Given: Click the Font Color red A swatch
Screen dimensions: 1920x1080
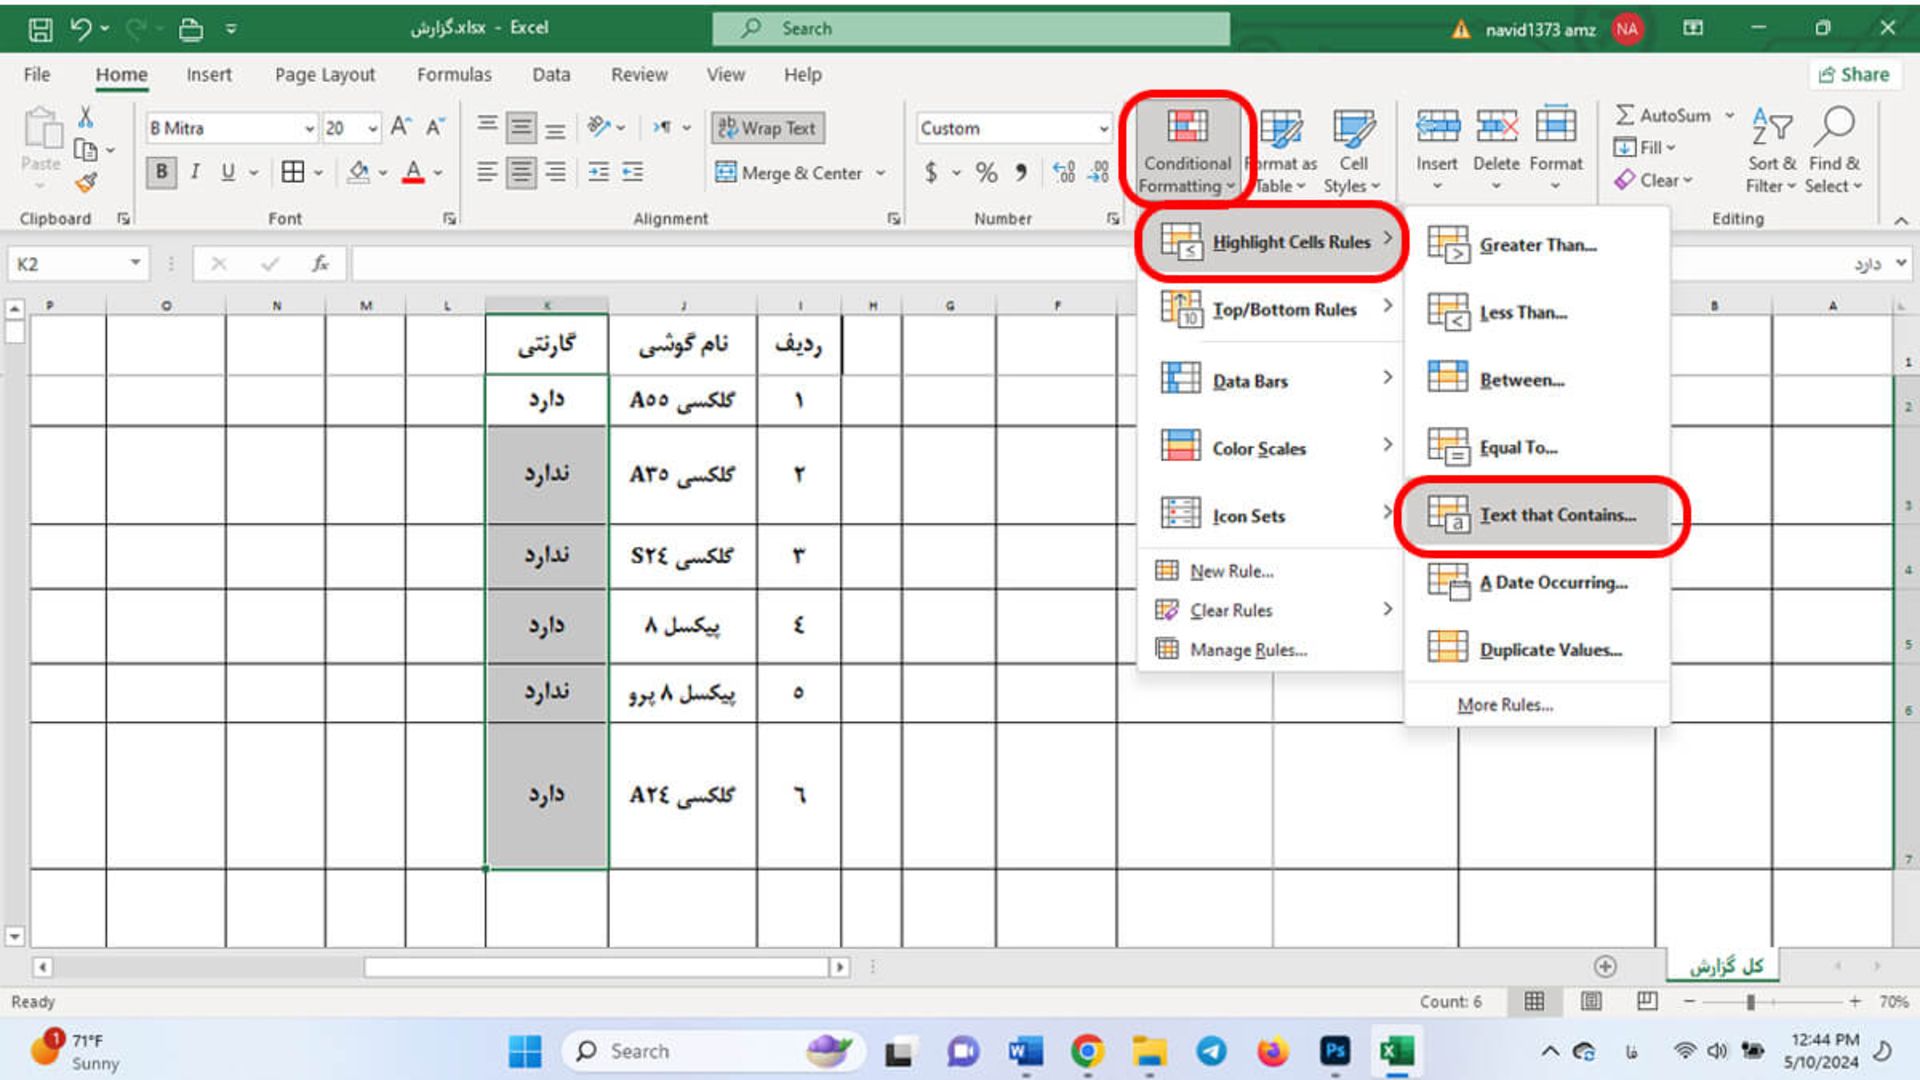Looking at the screenshot, I should click(x=413, y=172).
